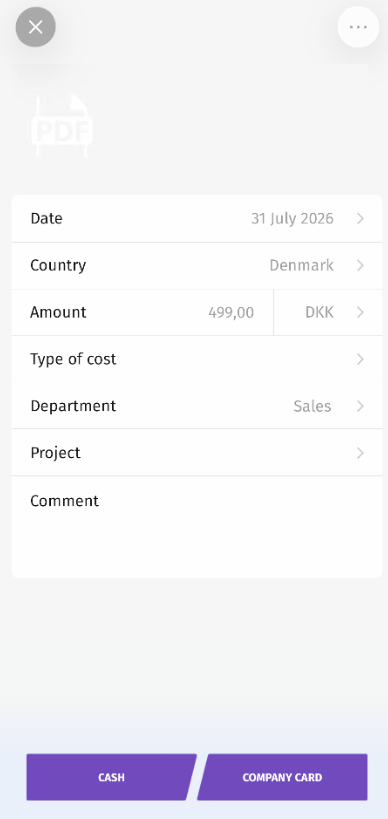Image resolution: width=388 pixels, height=819 pixels.
Task: Choose COMPANY CARD as payment method
Action: click(x=282, y=777)
